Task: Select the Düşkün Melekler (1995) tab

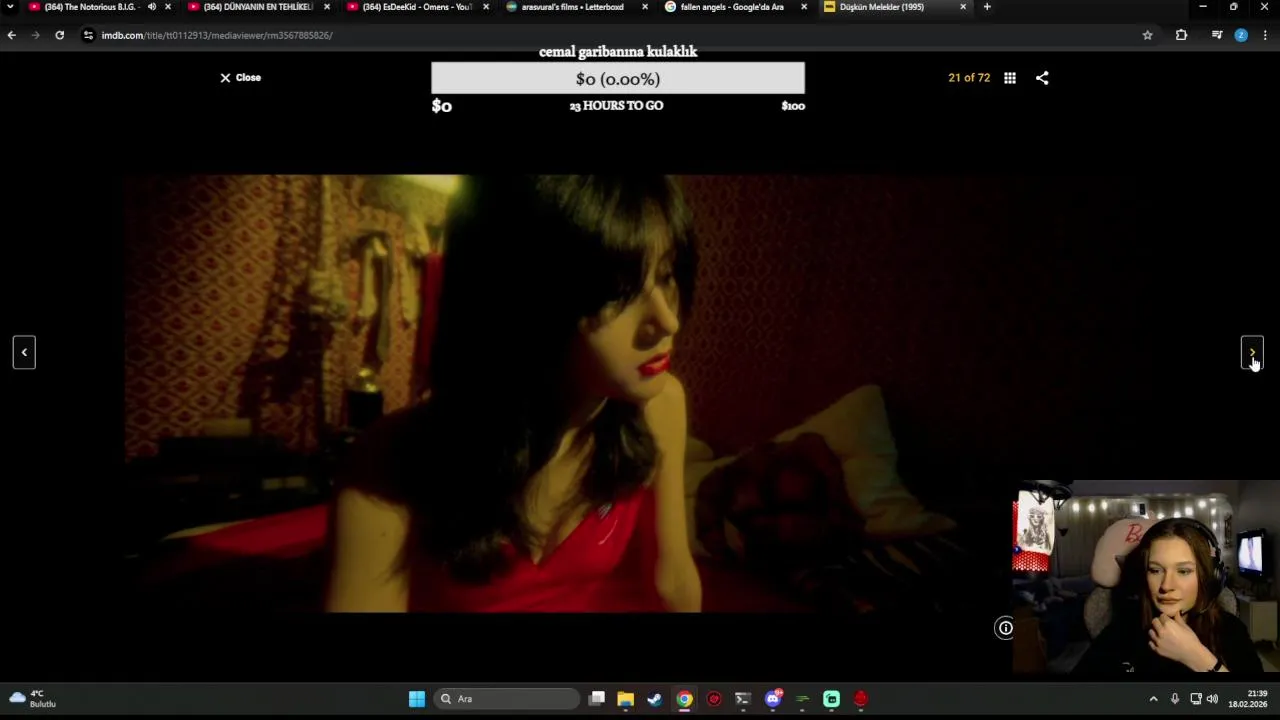Action: pos(880,7)
